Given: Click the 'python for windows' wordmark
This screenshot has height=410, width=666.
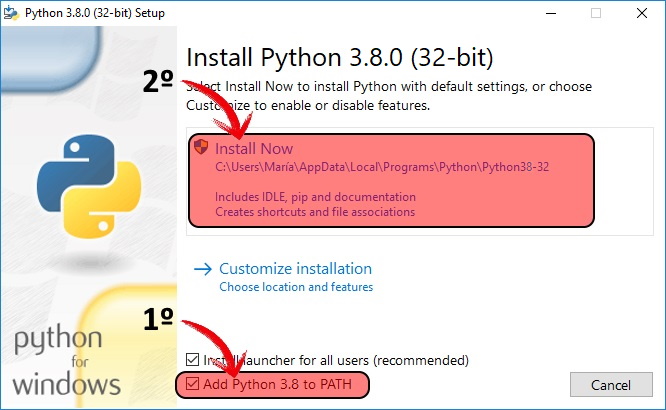Looking at the screenshot, I should pyautogui.click(x=67, y=360).
